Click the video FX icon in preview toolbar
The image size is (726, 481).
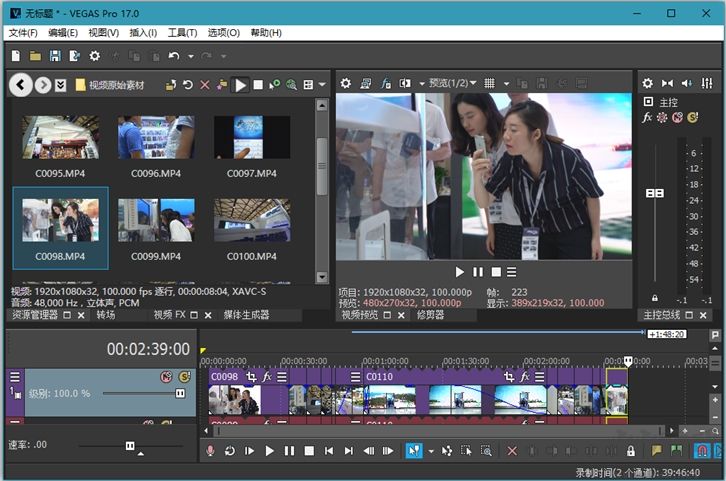tap(387, 84)
